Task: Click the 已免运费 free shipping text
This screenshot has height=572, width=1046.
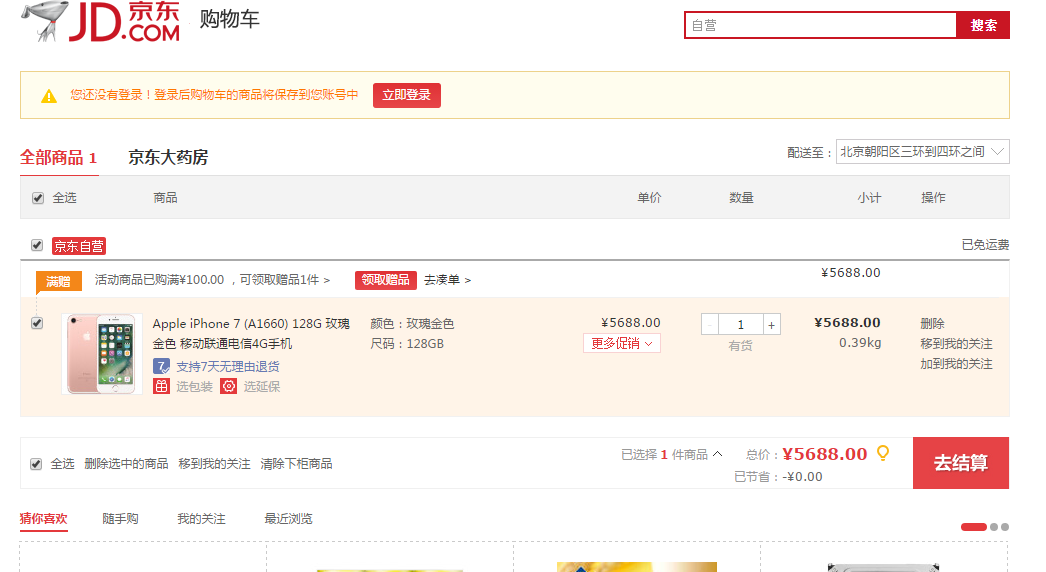Action: [x=985, y=245]
